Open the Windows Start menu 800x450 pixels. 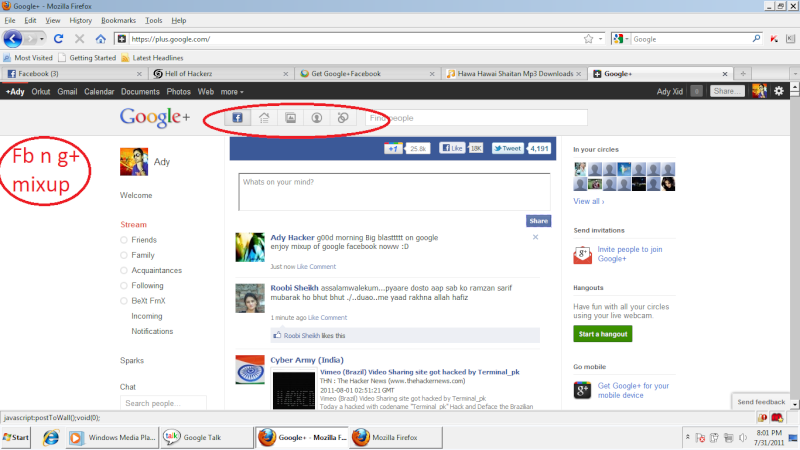[x=16, y=438]
